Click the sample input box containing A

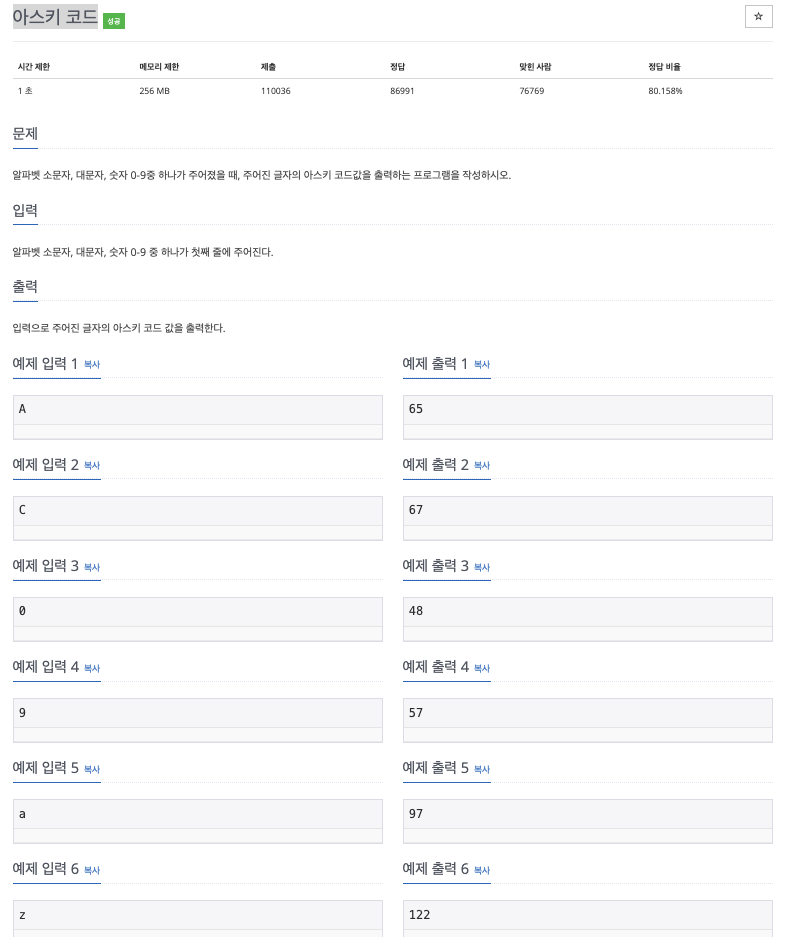click(197, 410)
